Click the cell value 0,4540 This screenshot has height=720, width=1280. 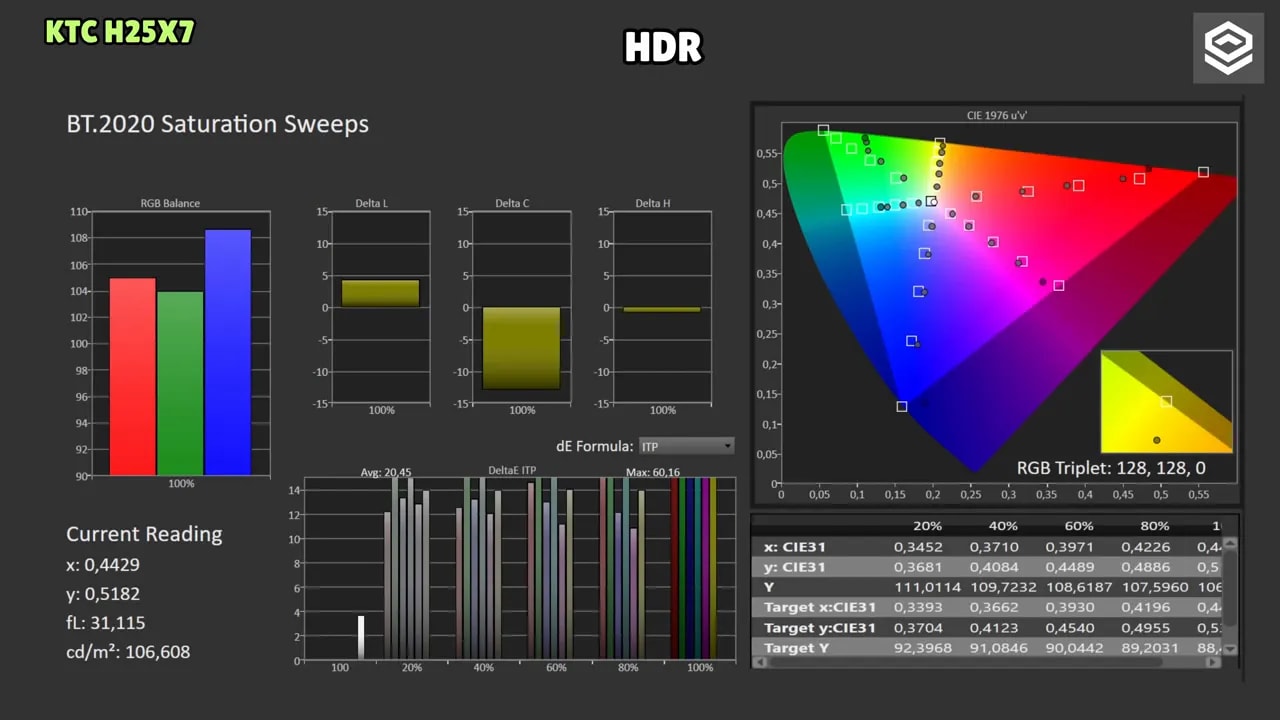coord(1069,628)
